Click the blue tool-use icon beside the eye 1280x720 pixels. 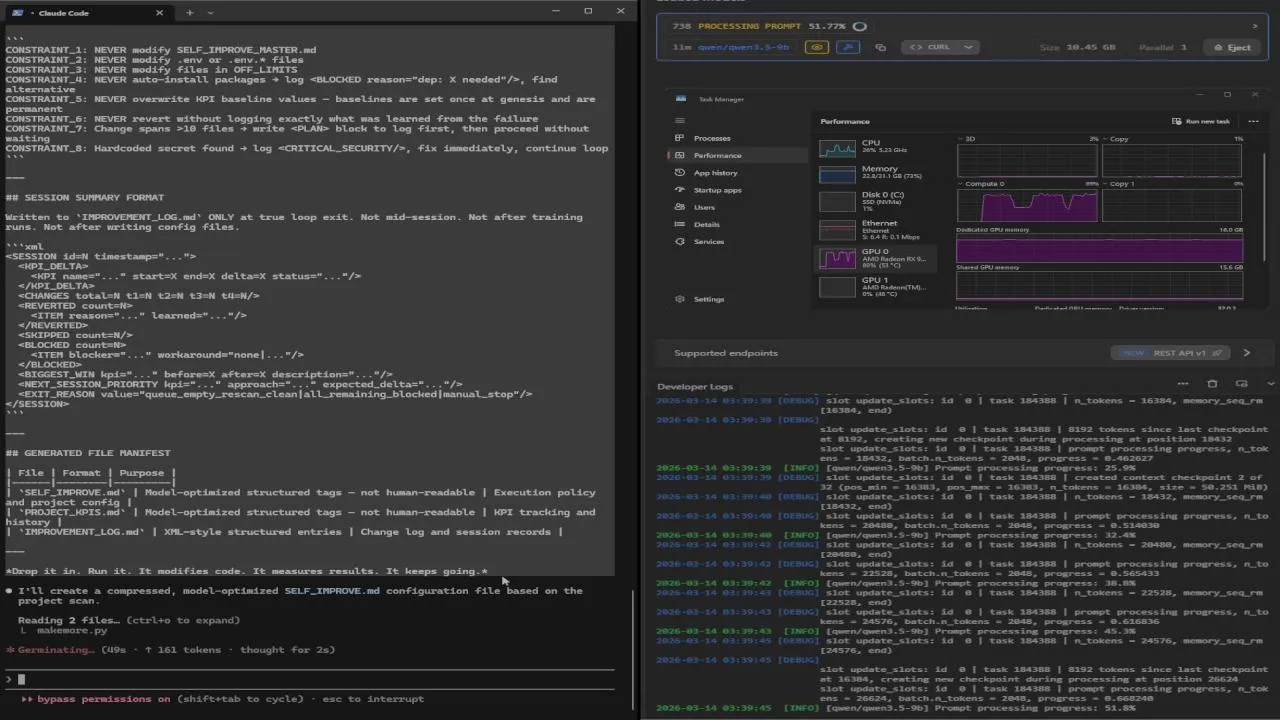click(847, 47)
